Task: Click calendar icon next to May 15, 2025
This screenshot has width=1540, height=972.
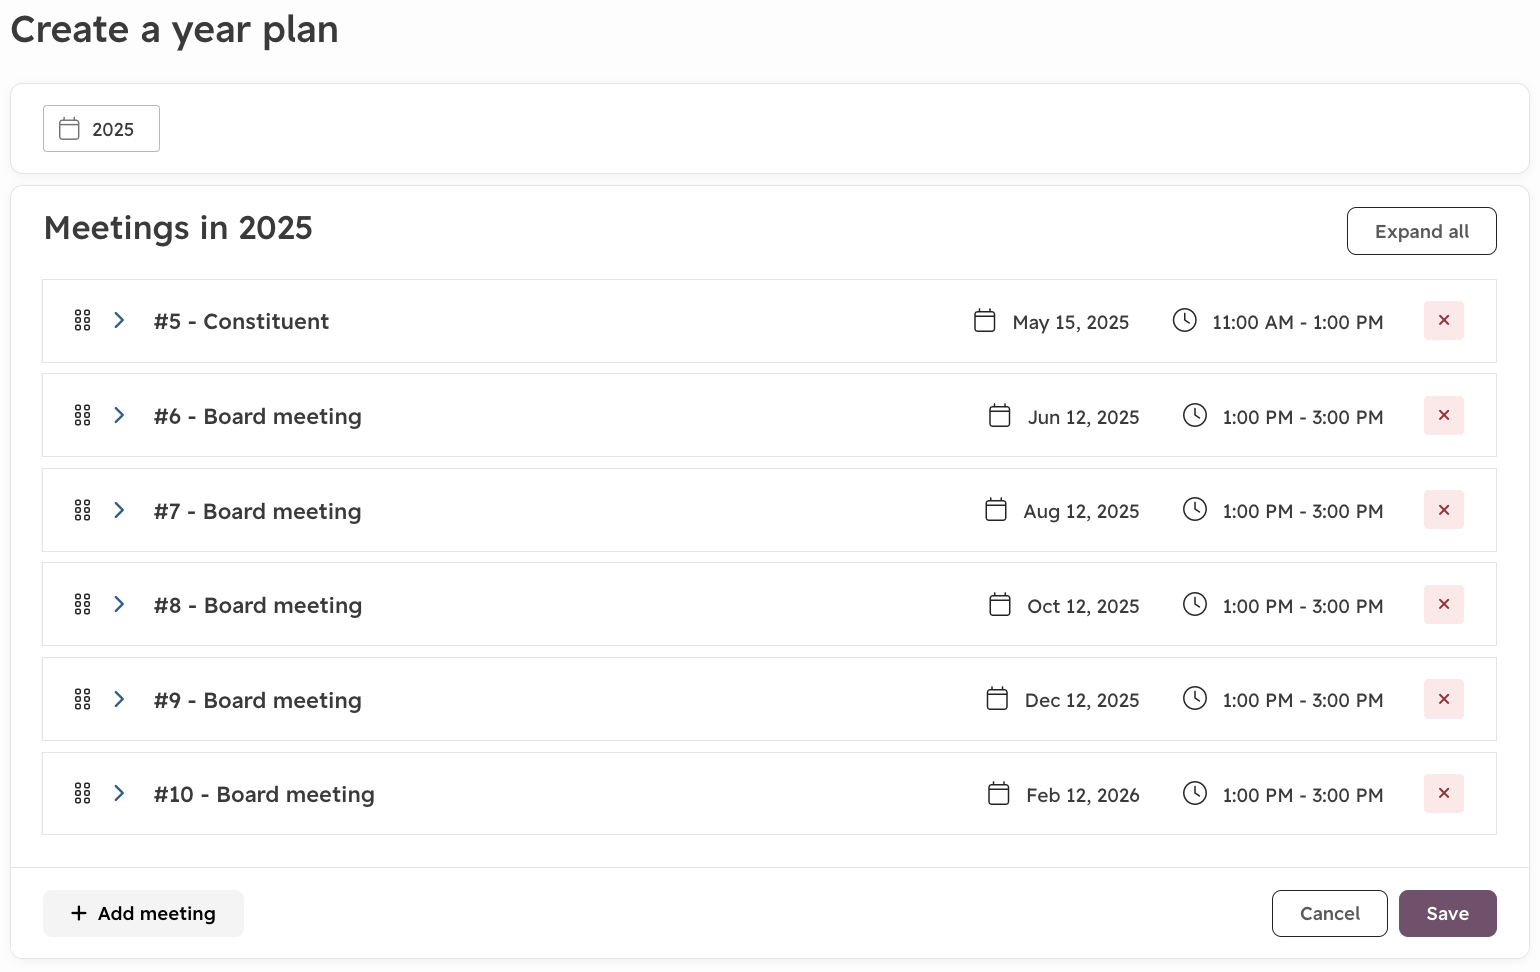Action: (985, 321)
